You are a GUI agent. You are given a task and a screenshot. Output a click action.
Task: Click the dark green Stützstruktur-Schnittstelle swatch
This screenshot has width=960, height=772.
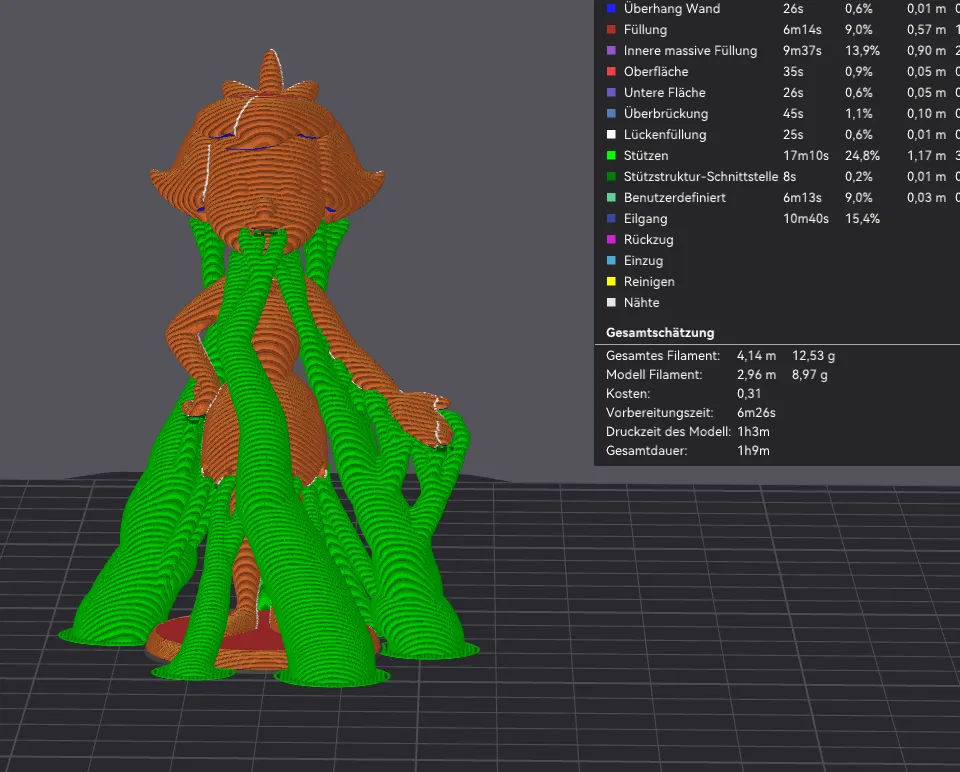tap(610, 176)
